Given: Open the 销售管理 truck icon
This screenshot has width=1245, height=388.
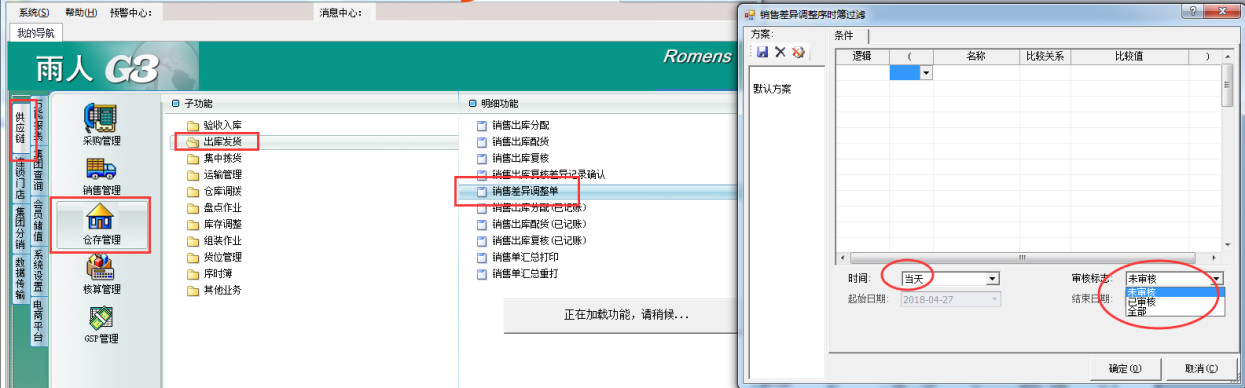Looking at the screenshot, I should [x=100, y=168].
